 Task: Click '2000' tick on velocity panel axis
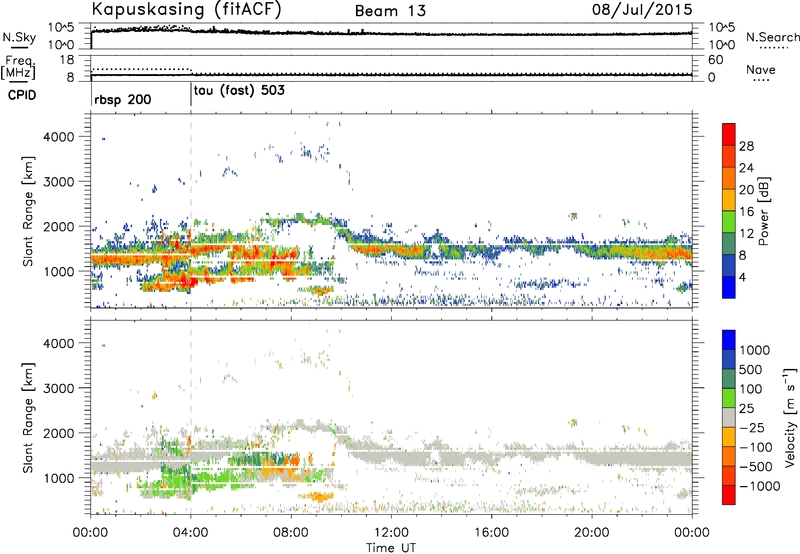[x=58, y=433]
